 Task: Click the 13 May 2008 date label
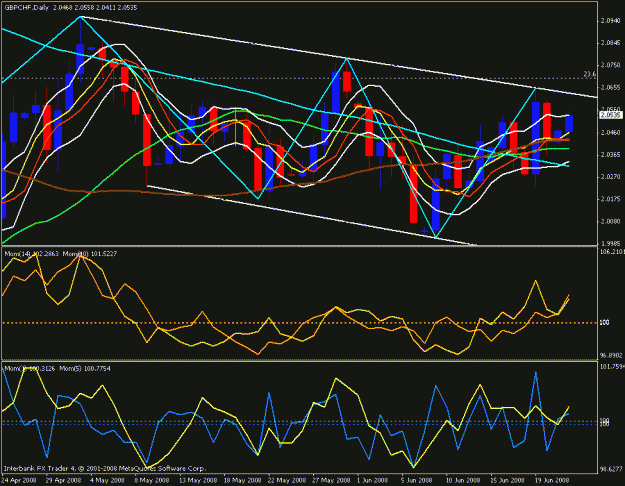(x=199, y=480)
